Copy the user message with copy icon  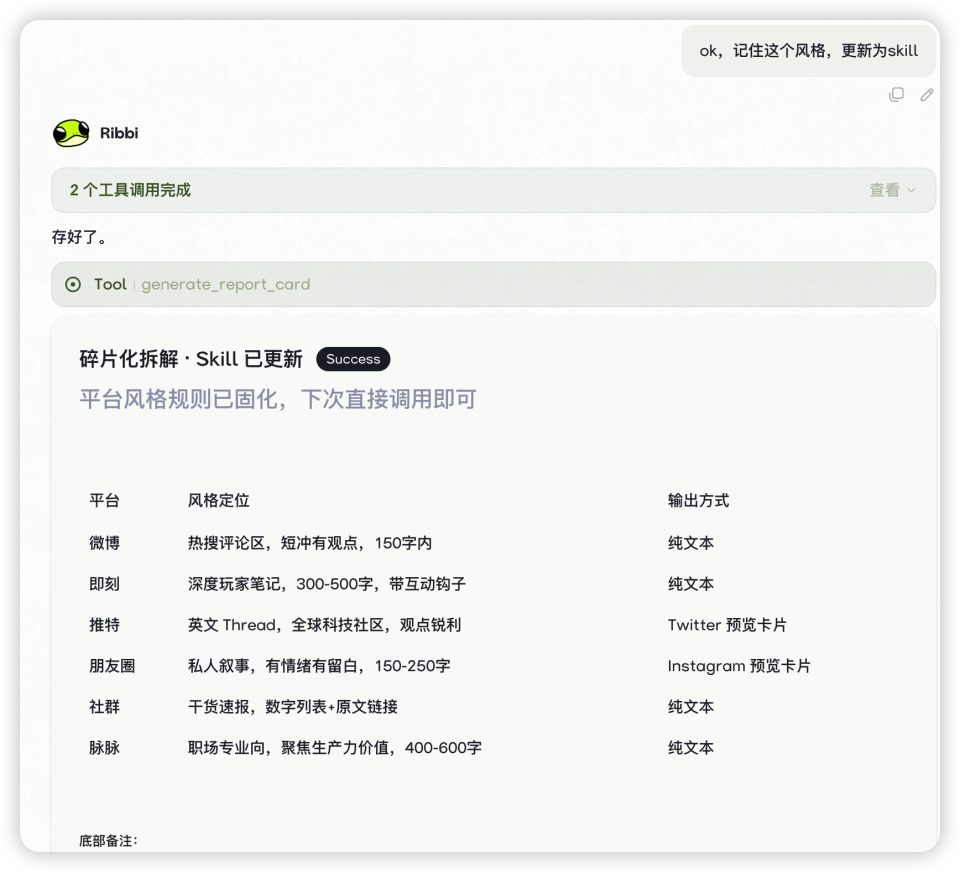click(896, 94)
